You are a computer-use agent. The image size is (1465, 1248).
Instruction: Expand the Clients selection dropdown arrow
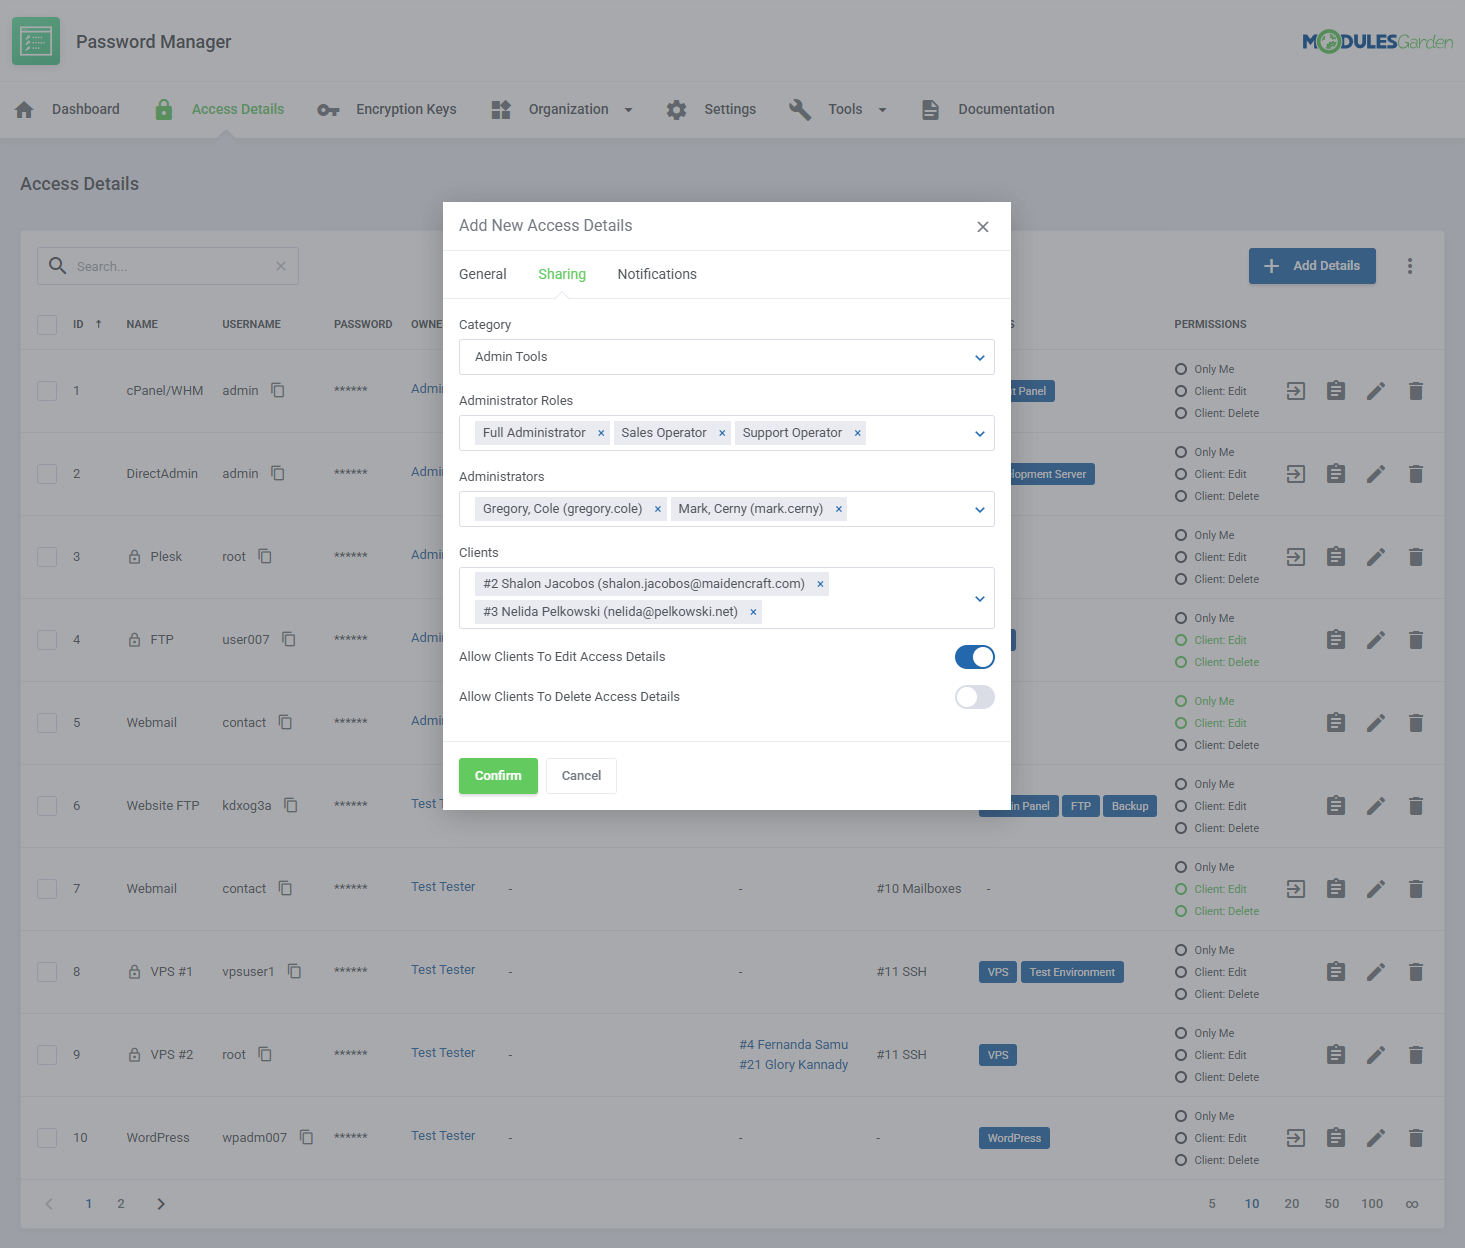pos(979,598)
